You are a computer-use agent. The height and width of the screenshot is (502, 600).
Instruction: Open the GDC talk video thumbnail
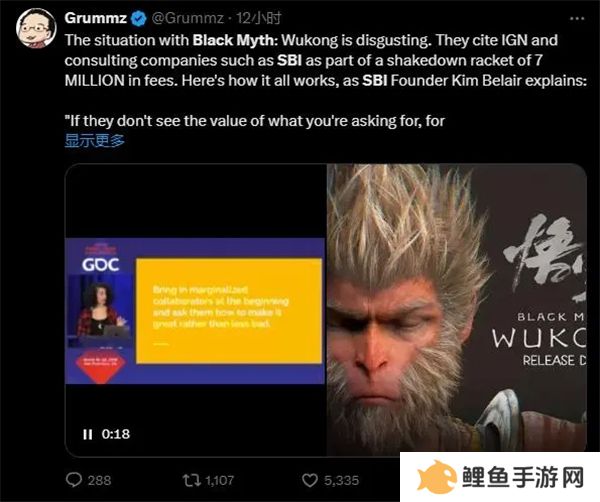(195, 311)
